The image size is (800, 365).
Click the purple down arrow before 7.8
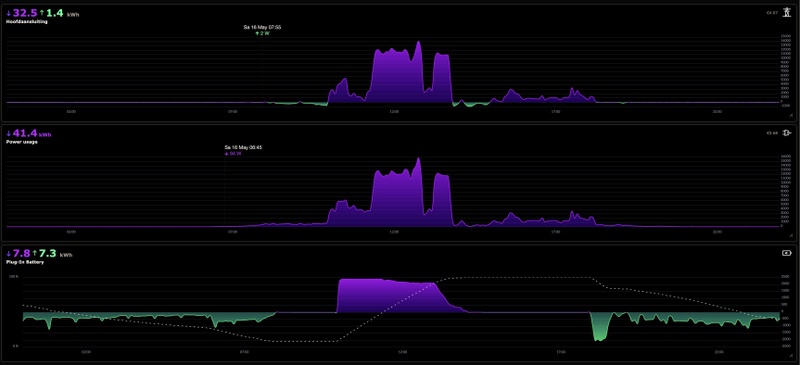point(9,254)
